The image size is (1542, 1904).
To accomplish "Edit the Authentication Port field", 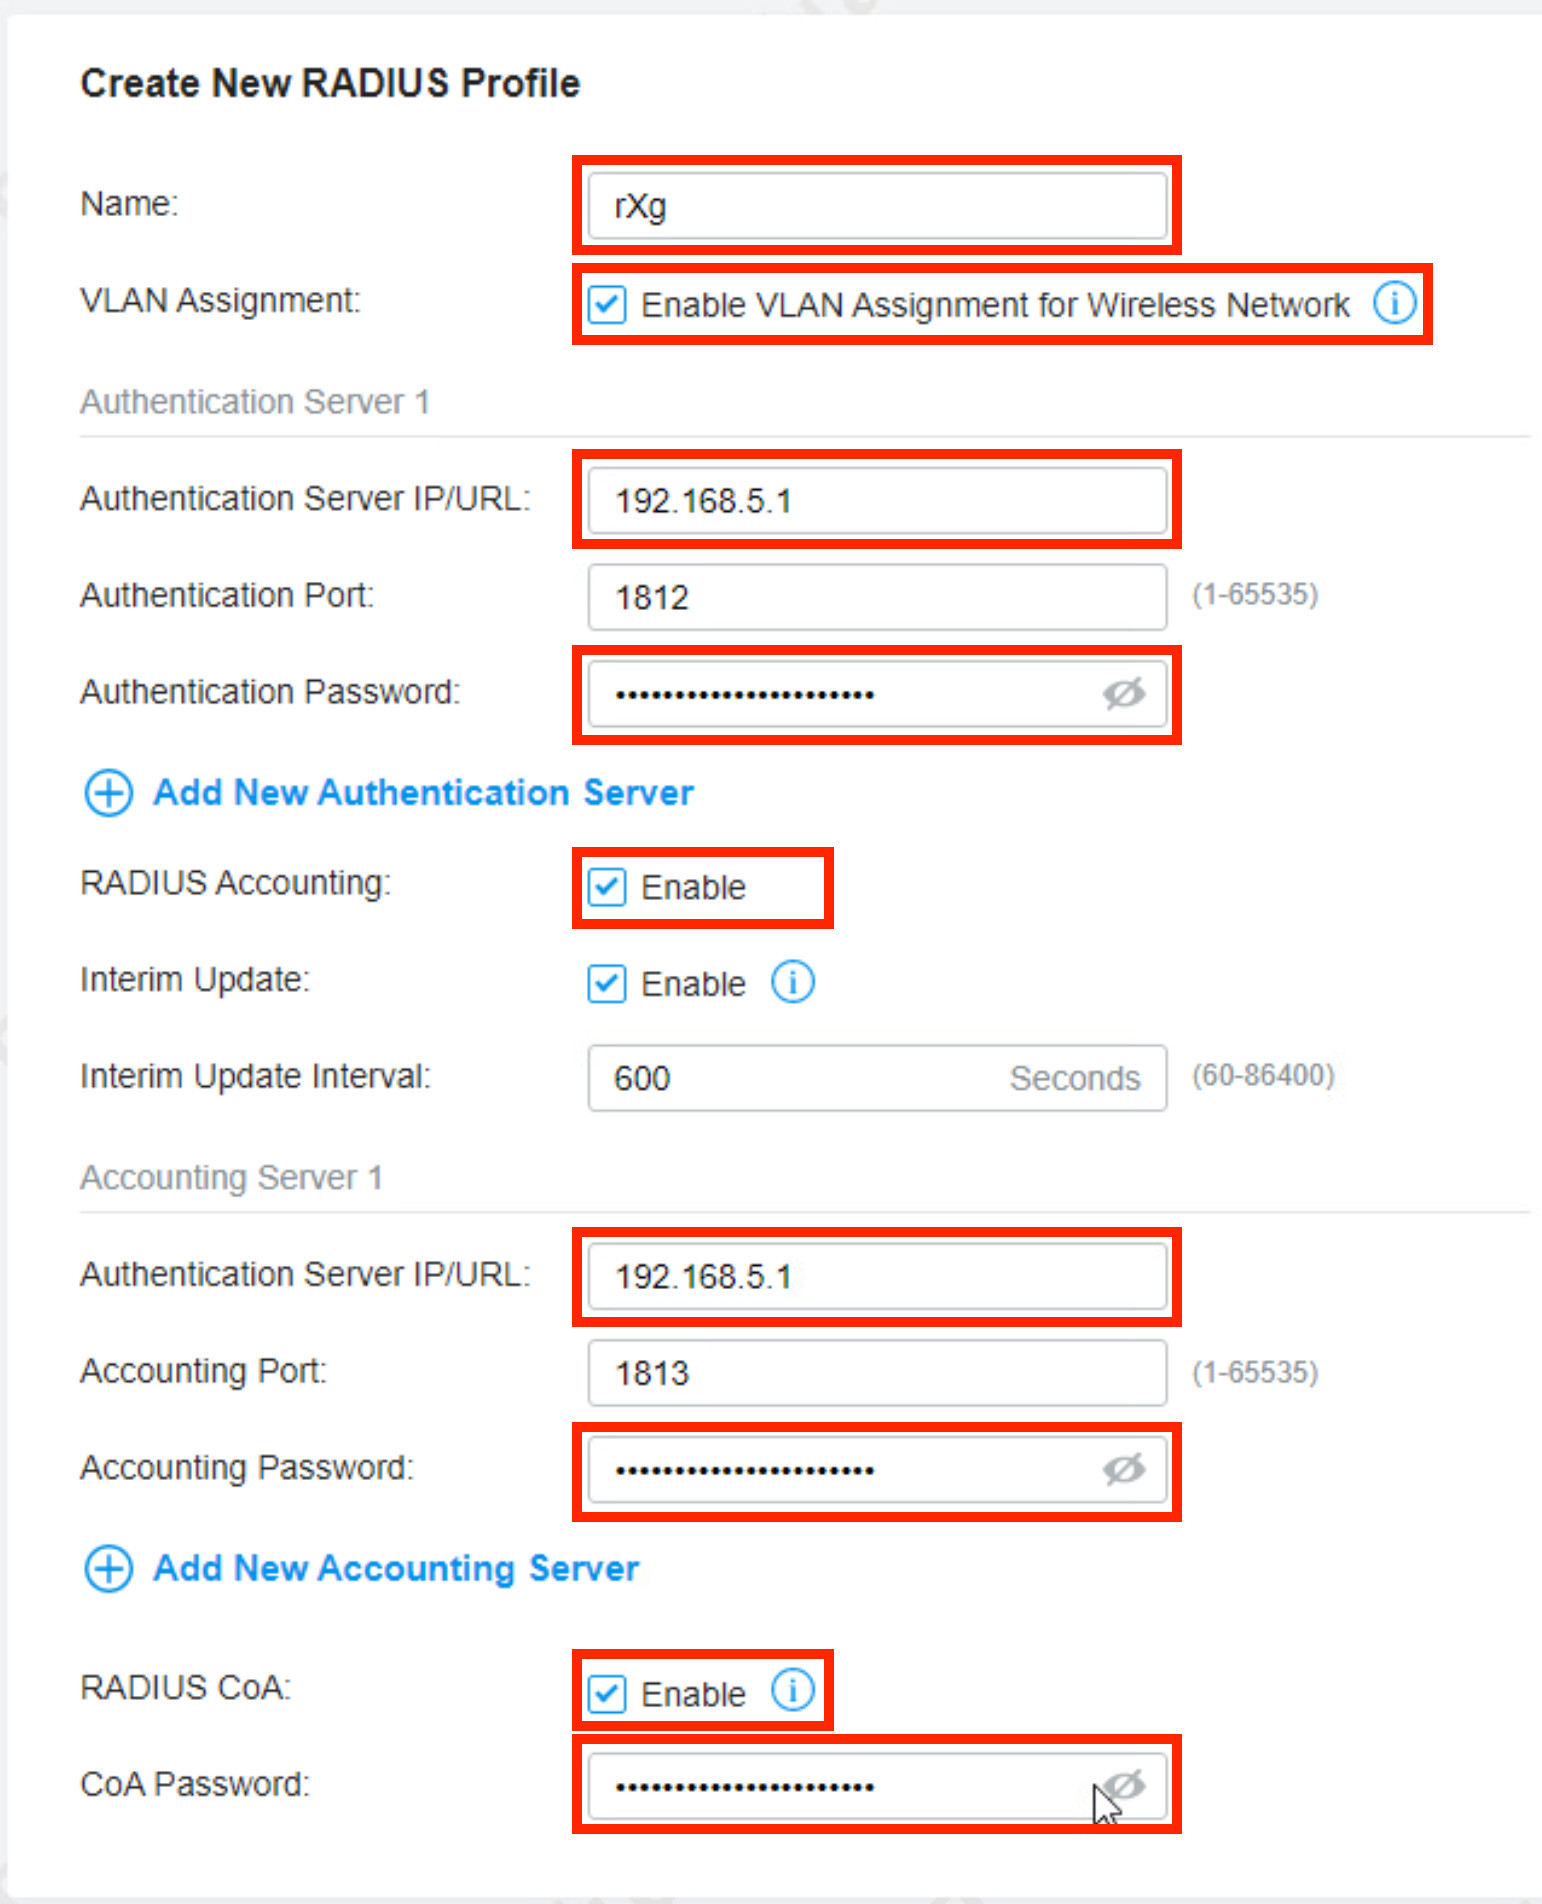I will point(876,597).
